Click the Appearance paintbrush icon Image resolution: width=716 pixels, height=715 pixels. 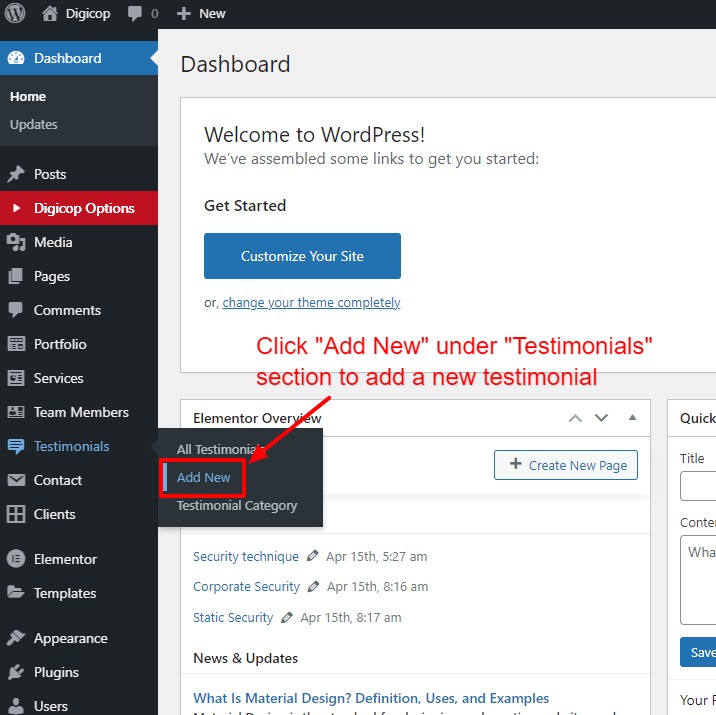pos(16,638)
